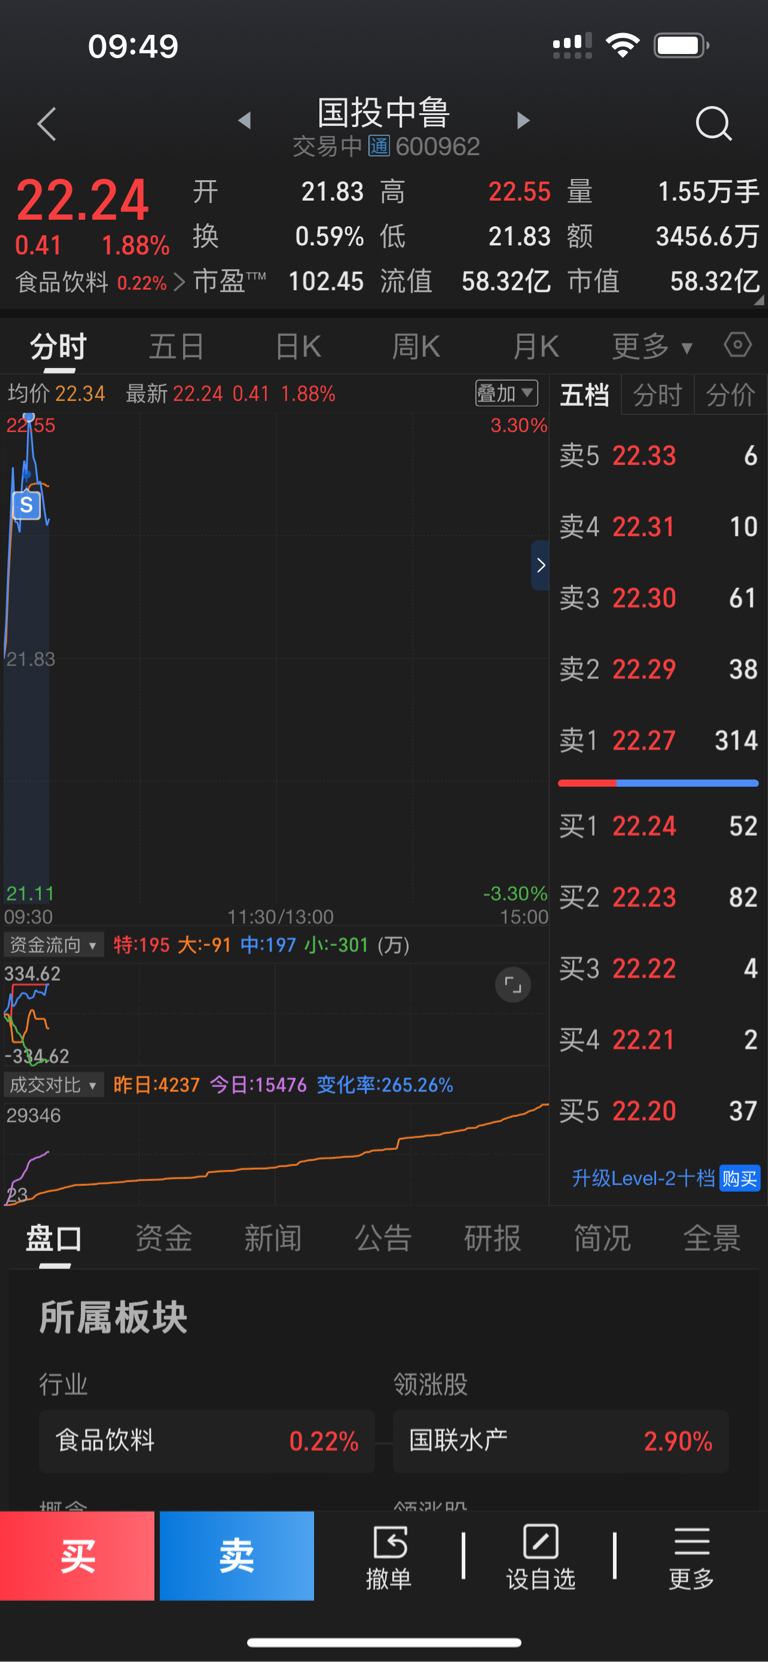Click the blue S marker on chart

27,505
